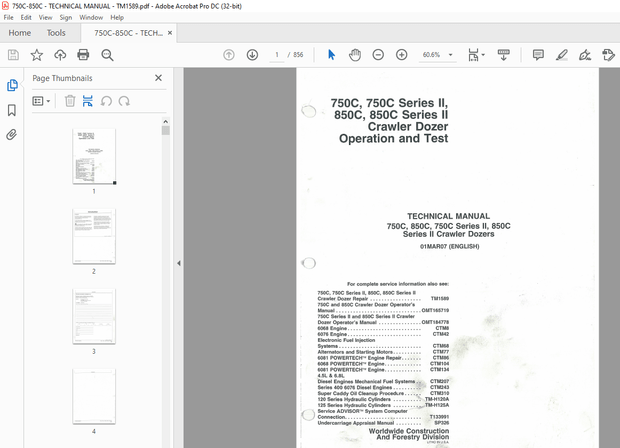
Task: Select the highlight pen tool
Action: [x=561, y=55]
